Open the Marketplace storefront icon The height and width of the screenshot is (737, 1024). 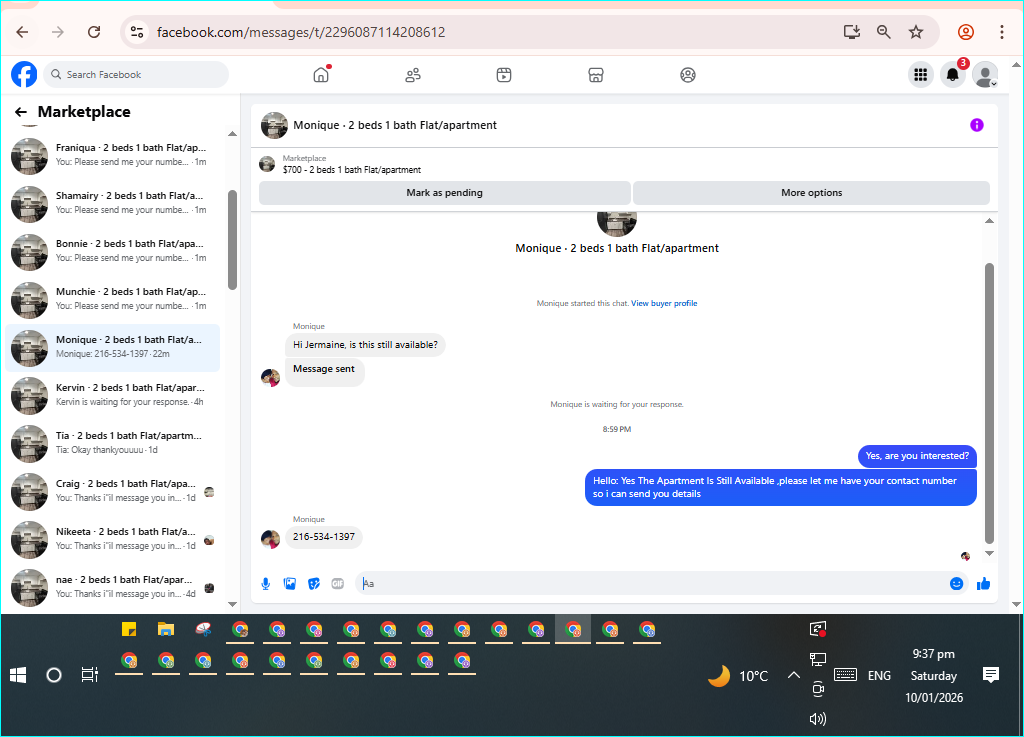(x=596, y=74)
